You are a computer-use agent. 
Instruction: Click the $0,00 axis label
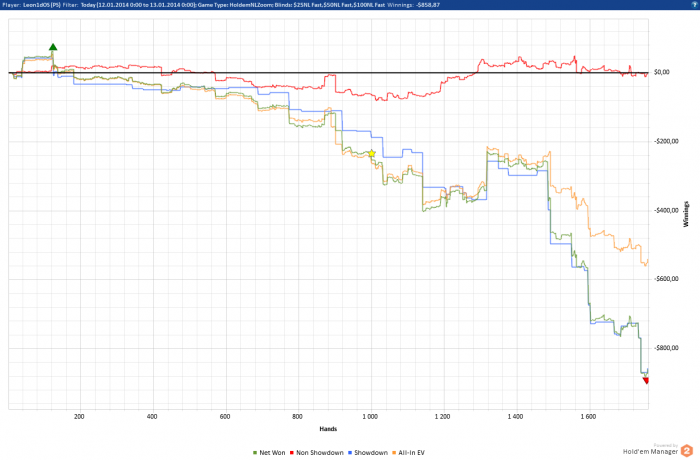[x=662, y=72]
